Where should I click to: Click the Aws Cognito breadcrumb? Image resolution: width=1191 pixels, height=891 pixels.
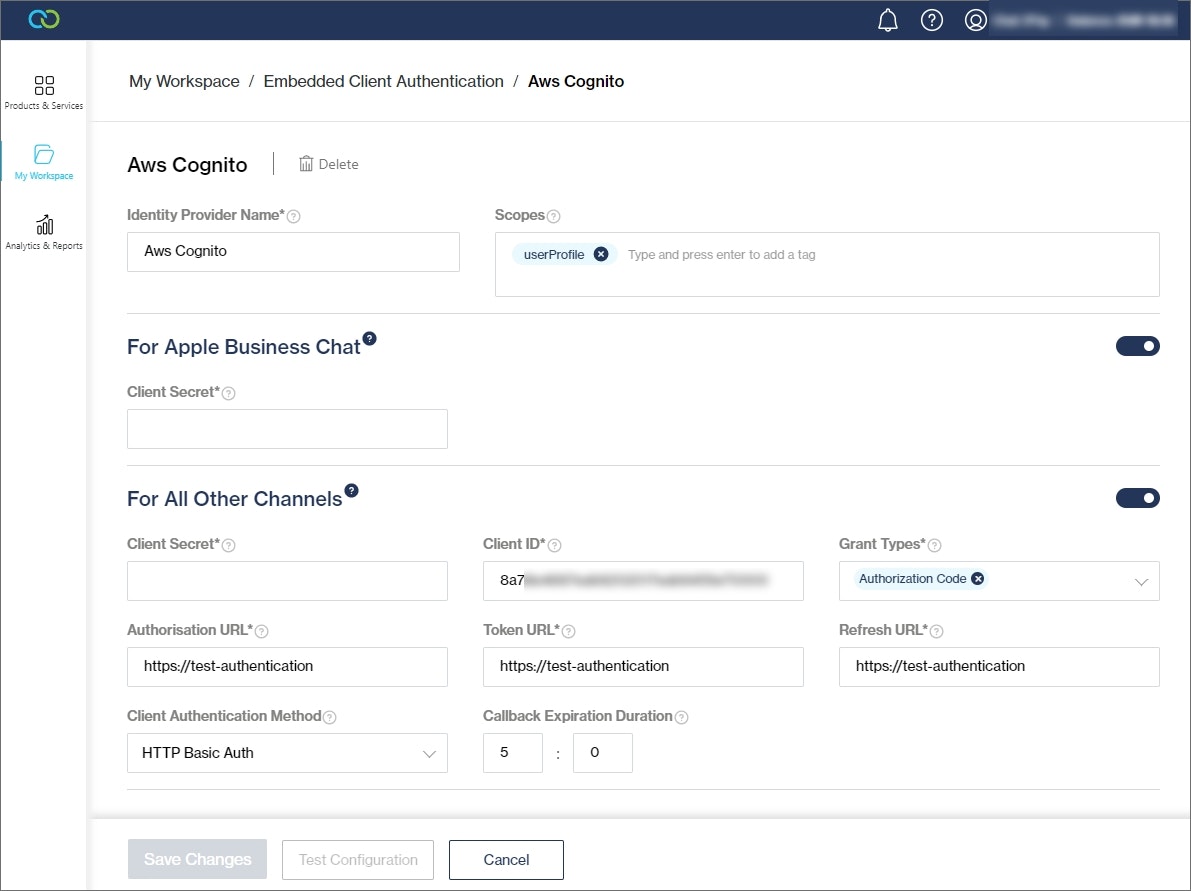(x=576, y=81)
